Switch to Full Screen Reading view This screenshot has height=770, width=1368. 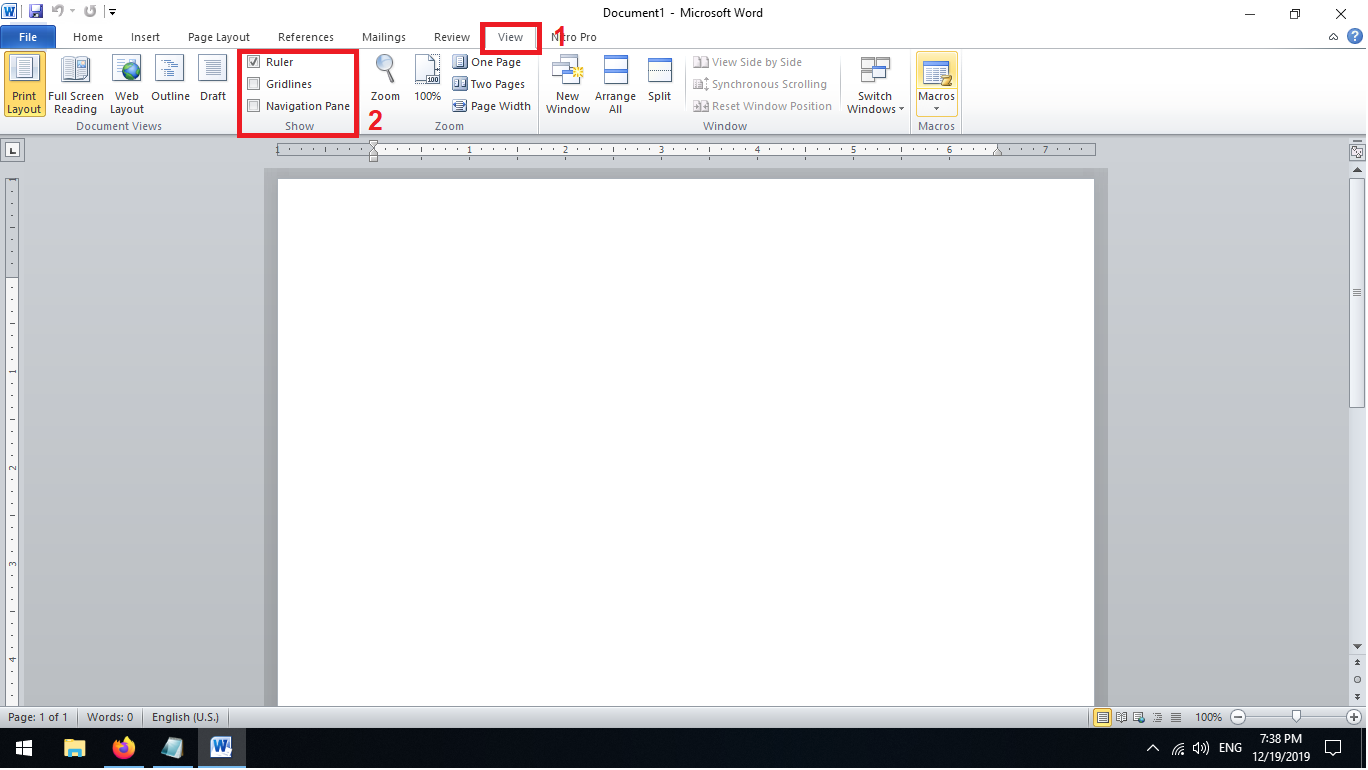76,84
